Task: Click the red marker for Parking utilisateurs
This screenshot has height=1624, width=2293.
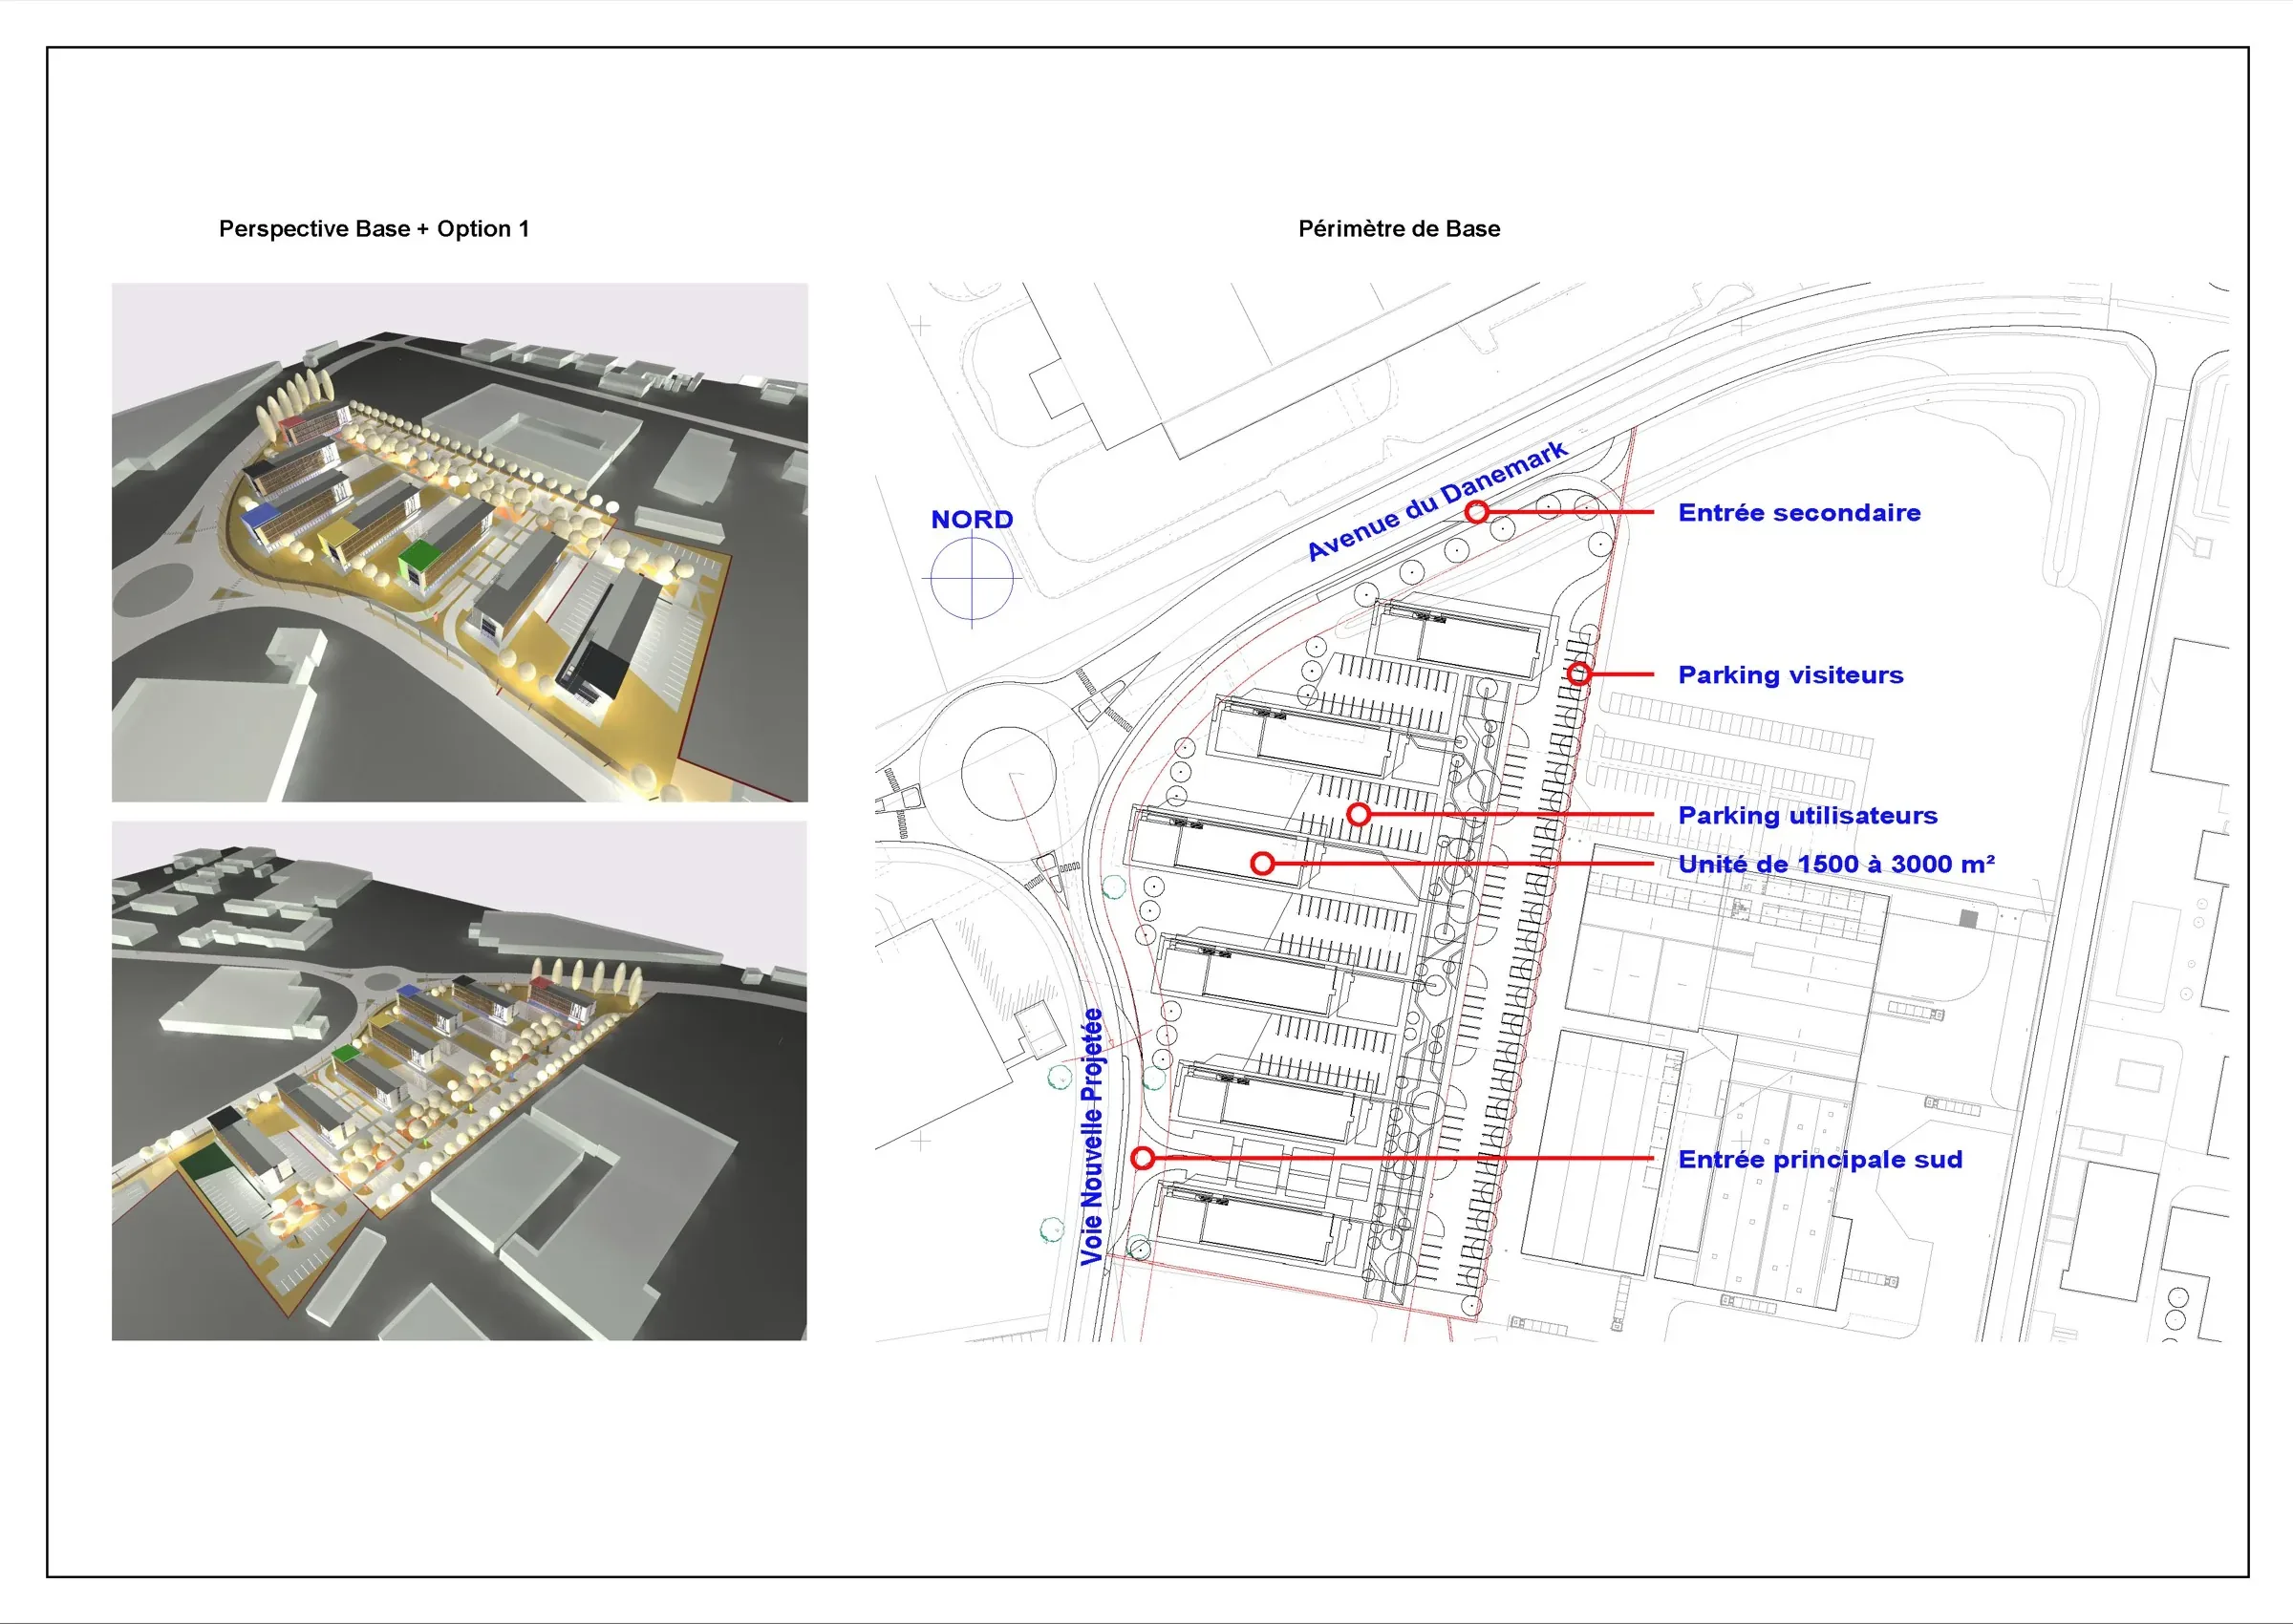Action: 1358,815
